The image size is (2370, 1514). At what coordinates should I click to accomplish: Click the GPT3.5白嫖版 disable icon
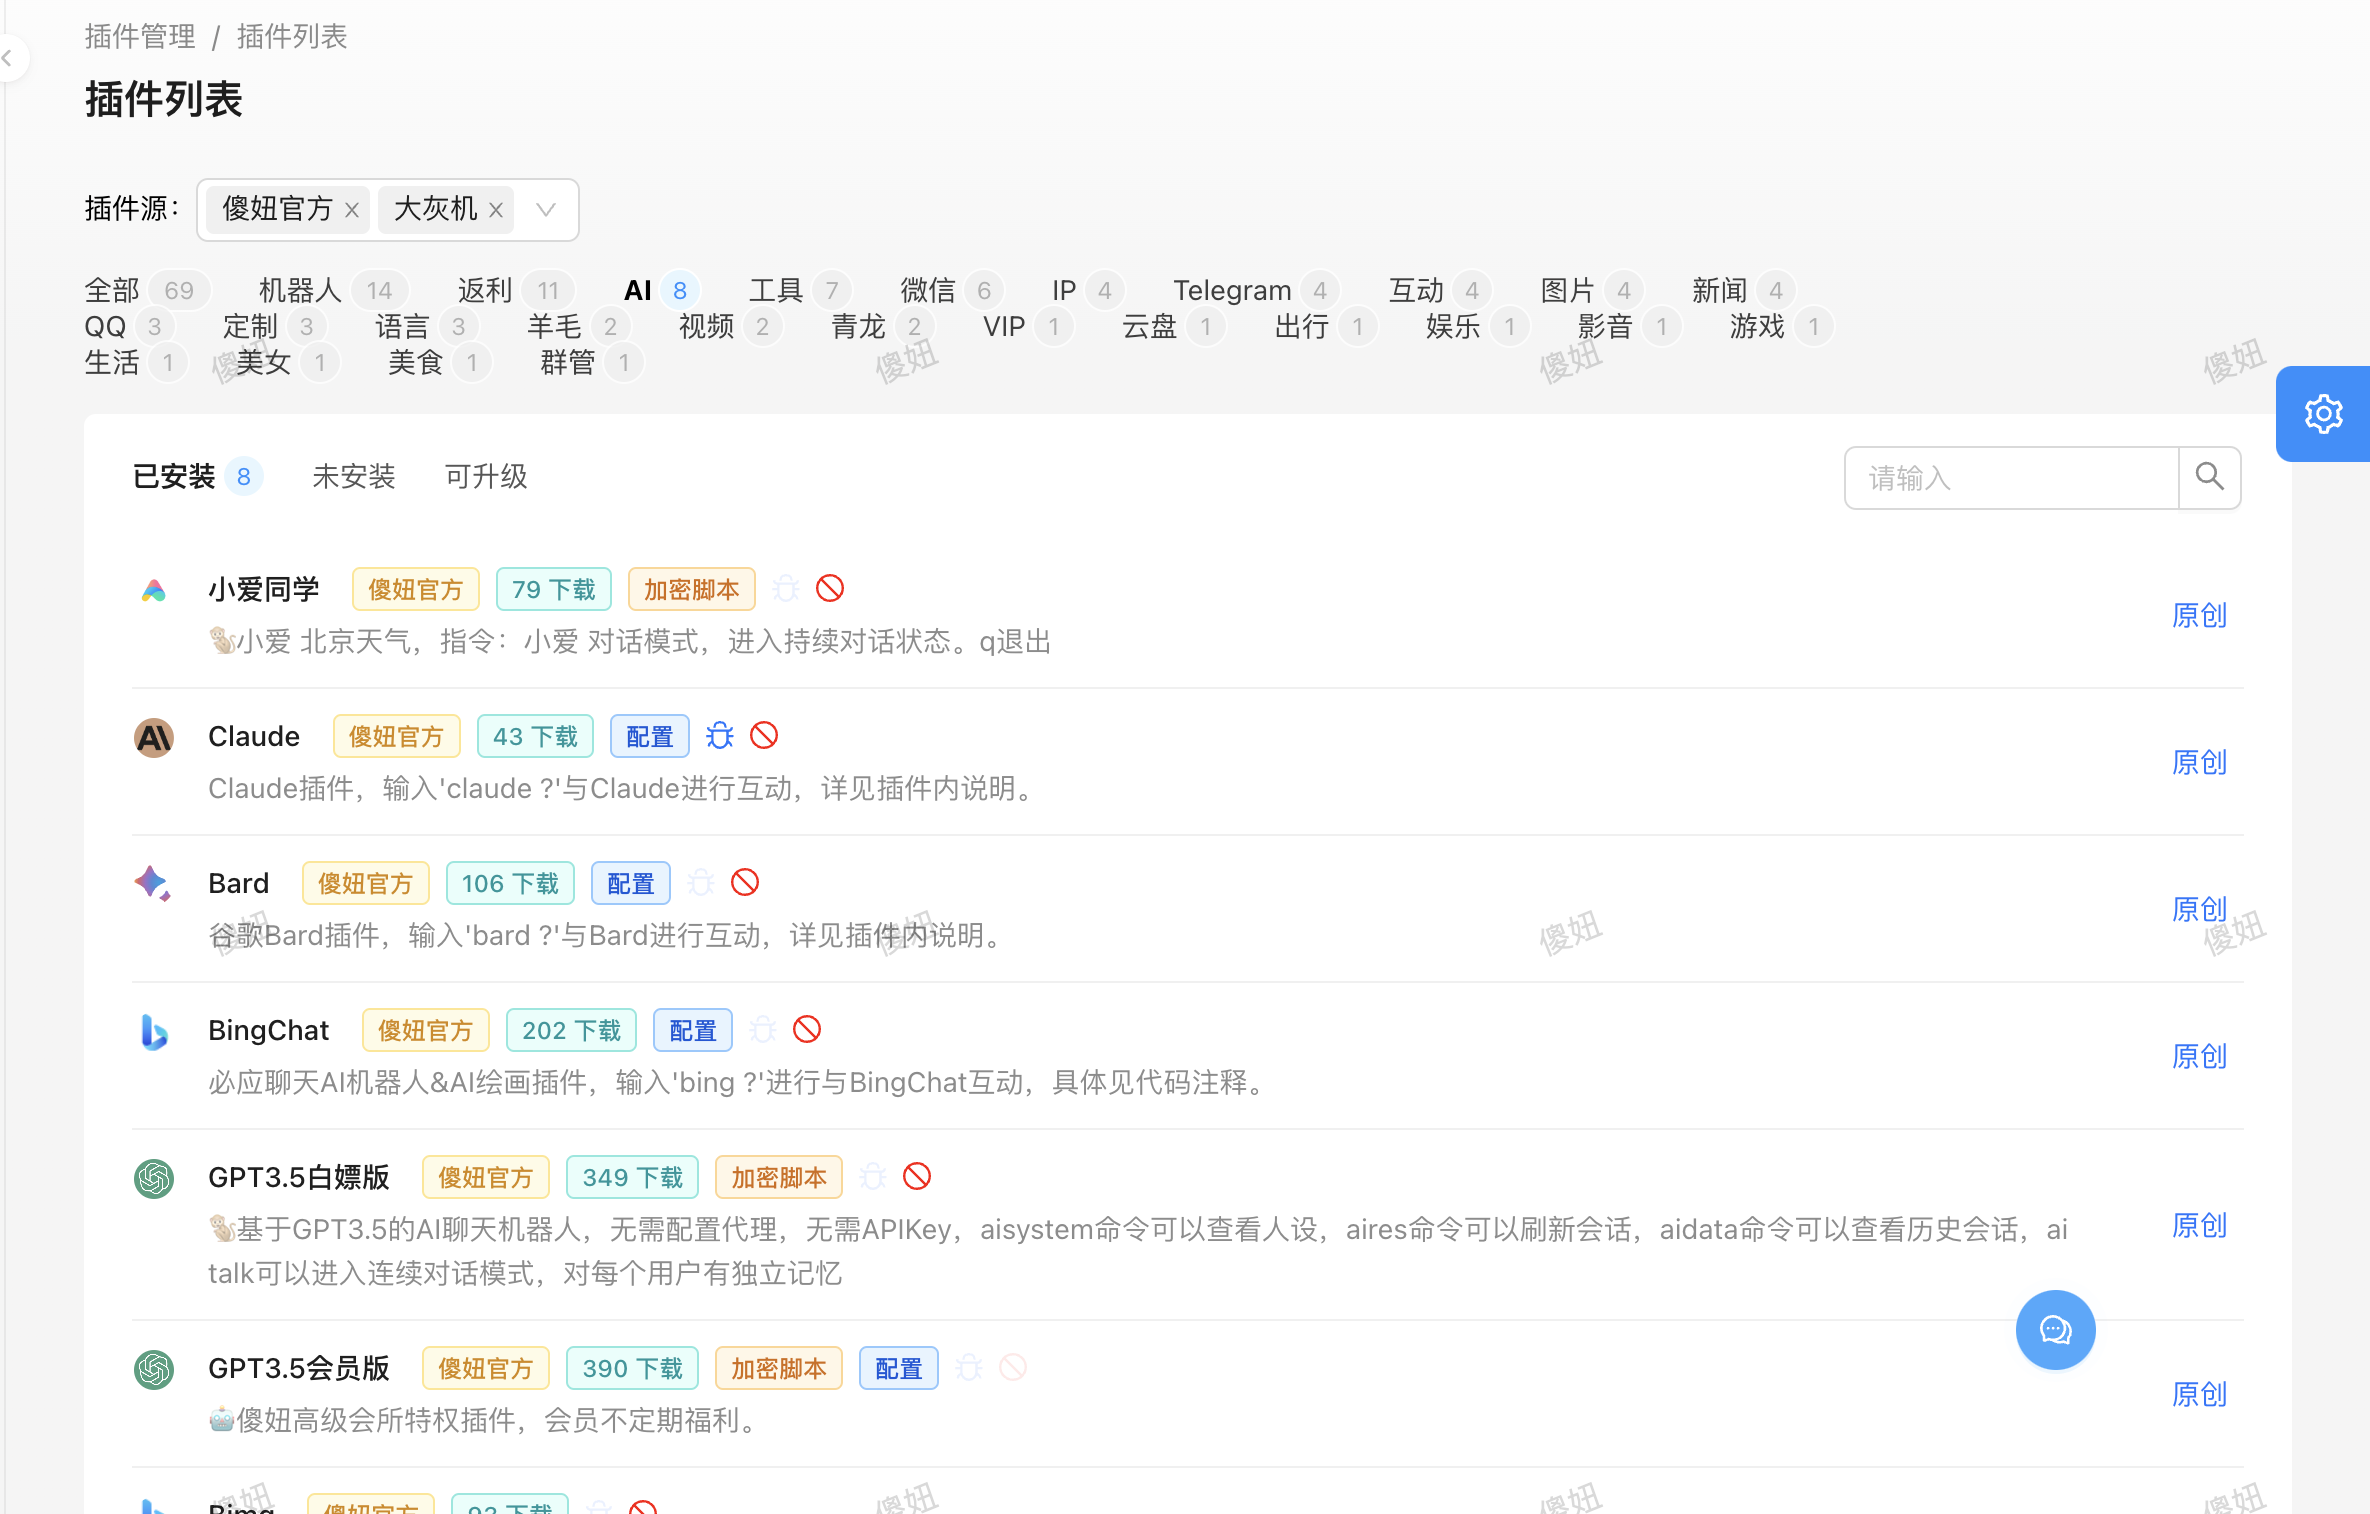tap(917, 1176)
